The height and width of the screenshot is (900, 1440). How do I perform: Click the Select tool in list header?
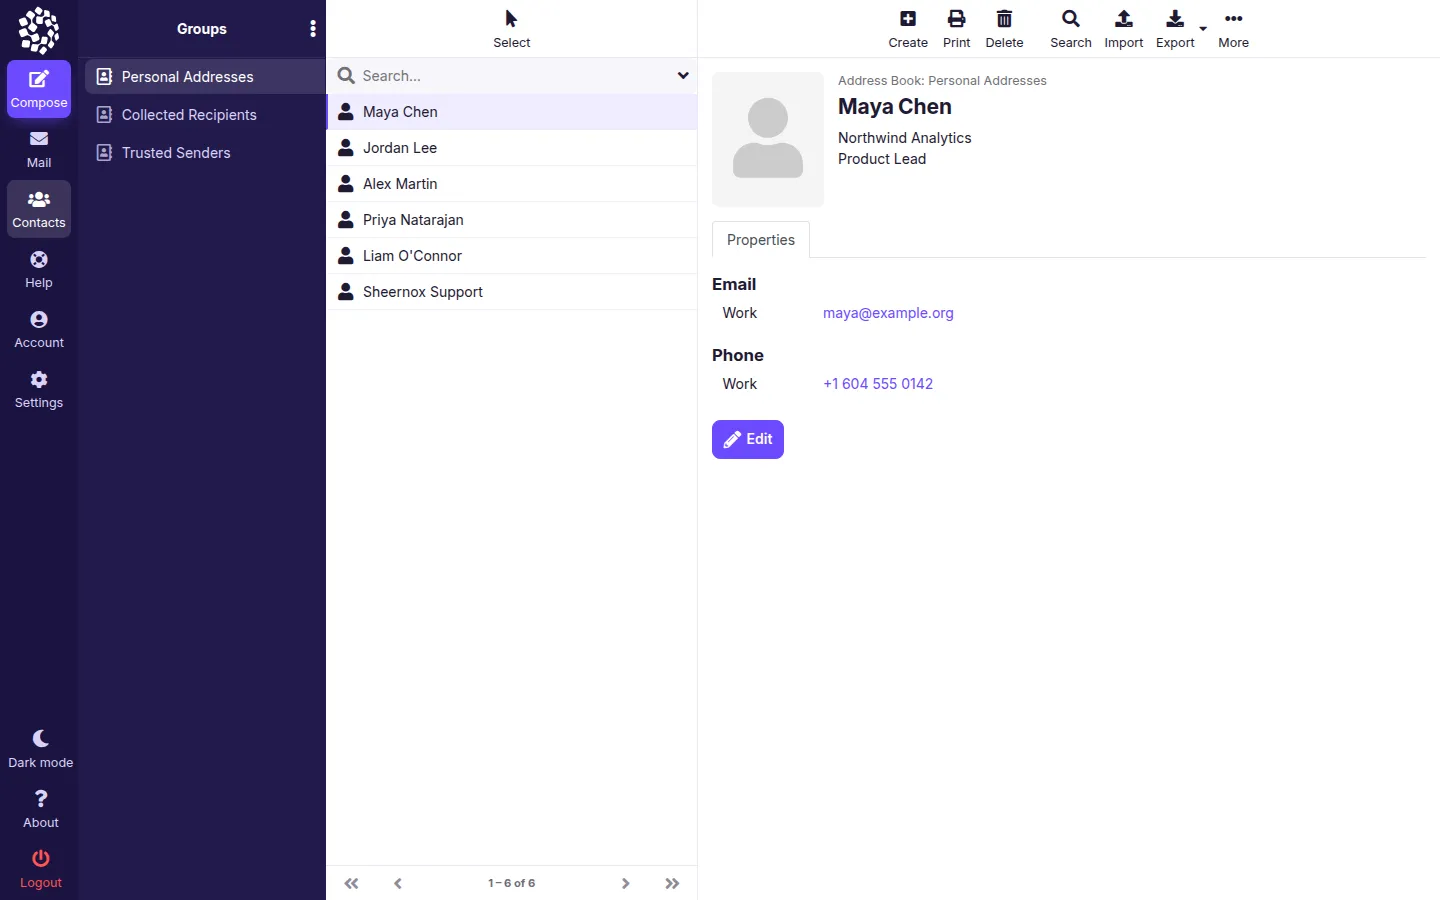click(x=511, y=29)
